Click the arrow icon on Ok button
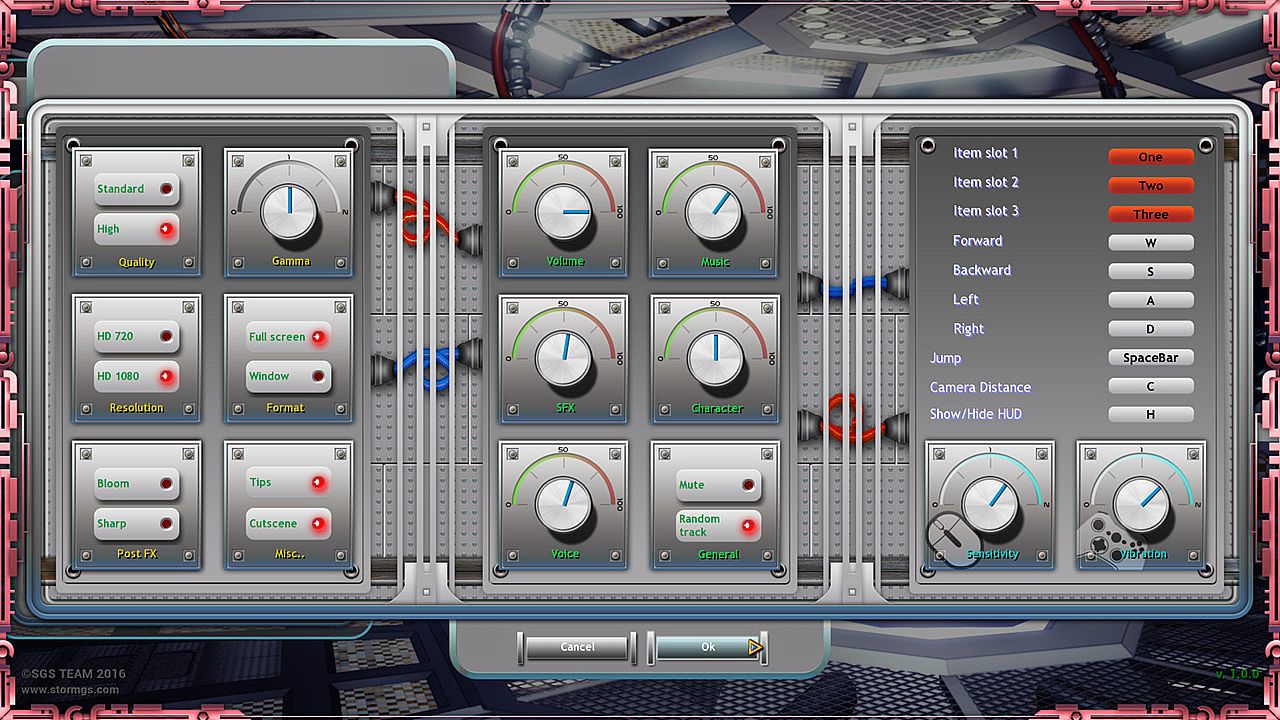The height and width of the screenshot is (720, 1280). click(755, 647)
